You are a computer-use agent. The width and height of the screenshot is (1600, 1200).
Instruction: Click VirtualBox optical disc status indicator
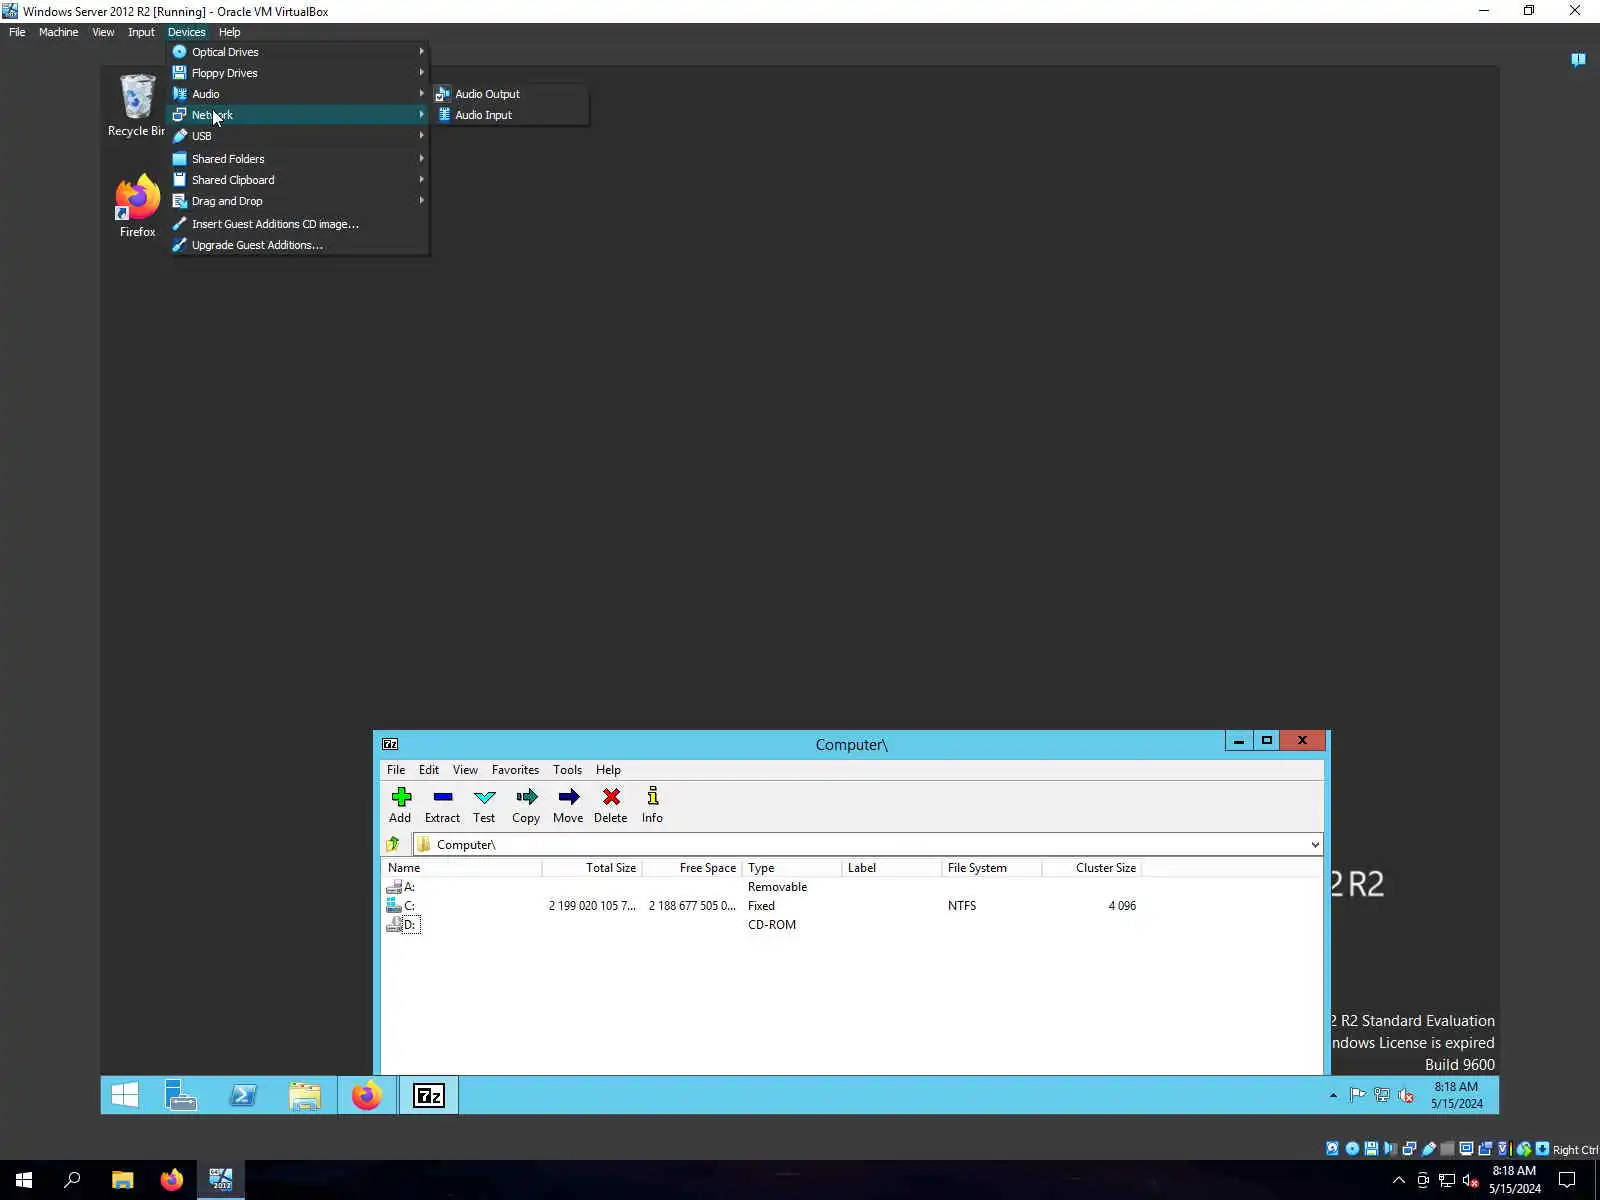click(1352, 1149)
